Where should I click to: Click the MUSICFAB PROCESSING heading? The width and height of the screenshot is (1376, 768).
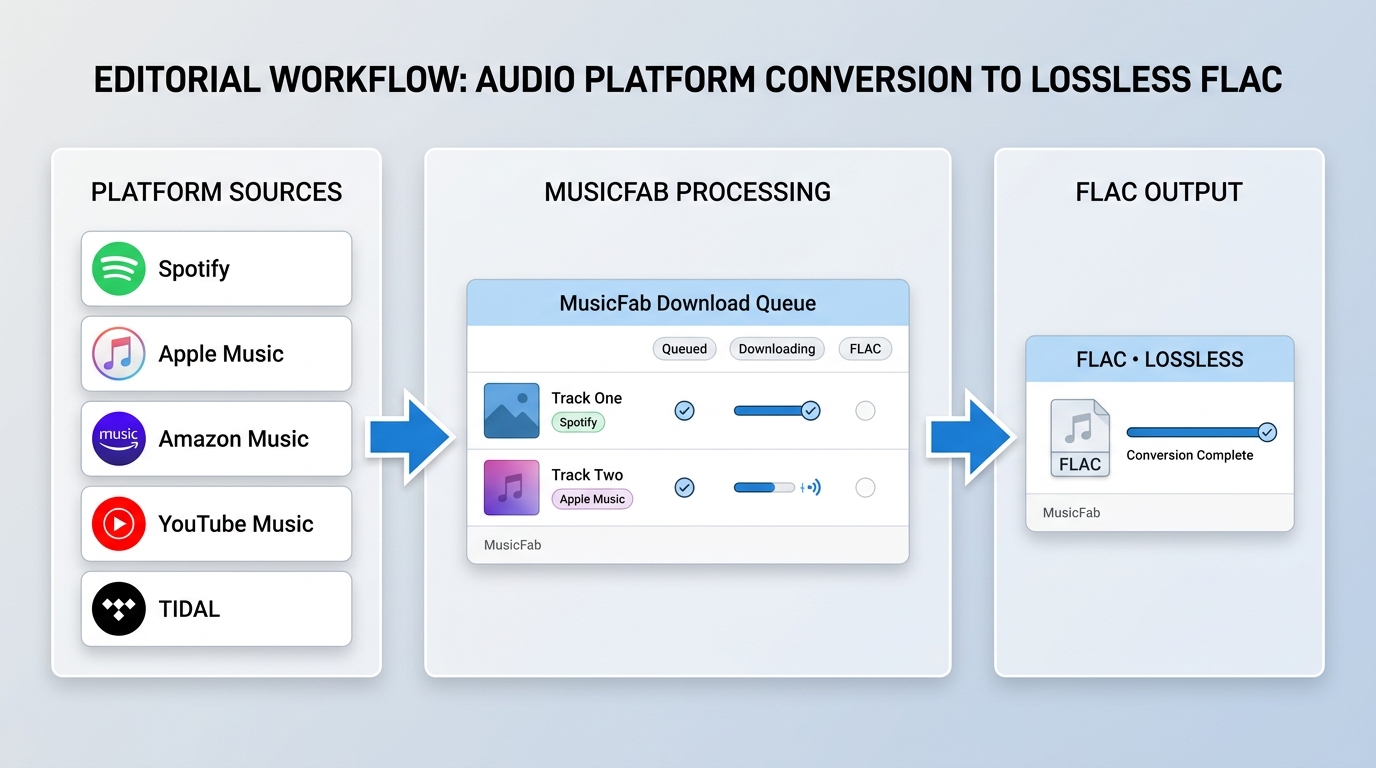(x=688, y=192)
